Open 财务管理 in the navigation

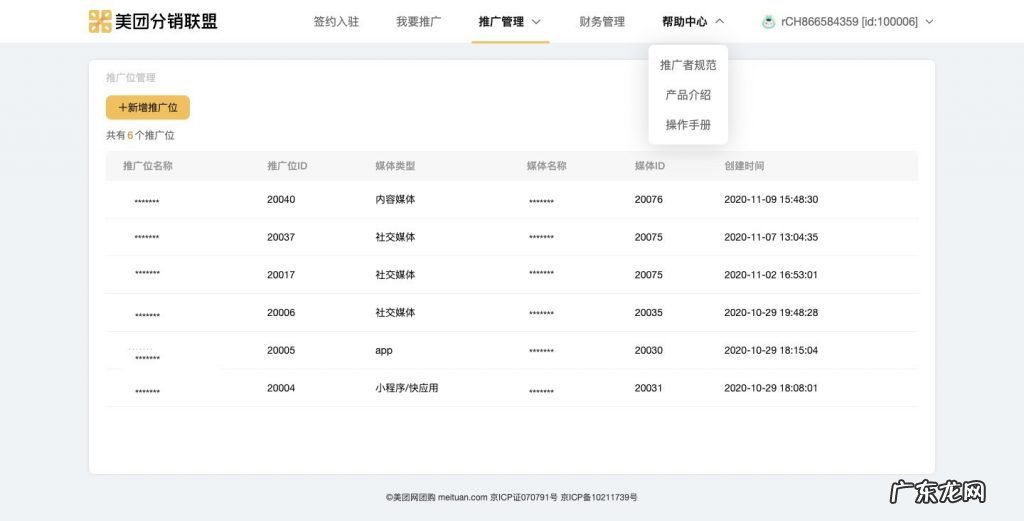click(601, 22)
